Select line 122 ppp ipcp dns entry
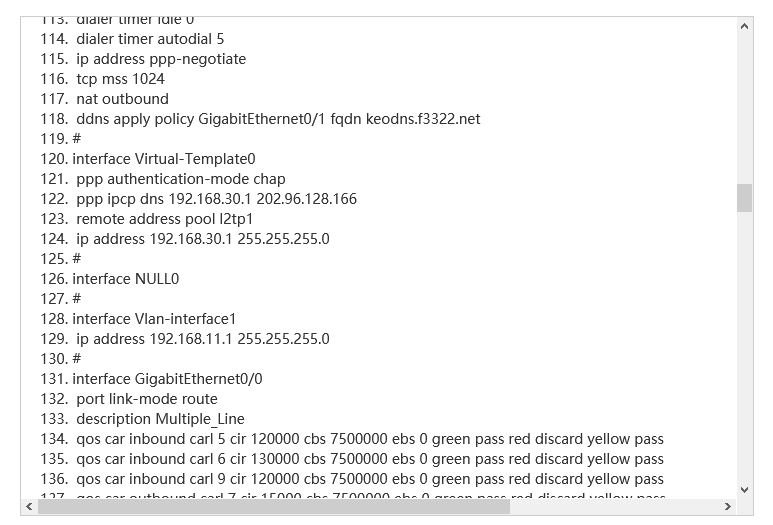This screenshot has width=773, height=525. pyautogui.click(x=216, y=199)
